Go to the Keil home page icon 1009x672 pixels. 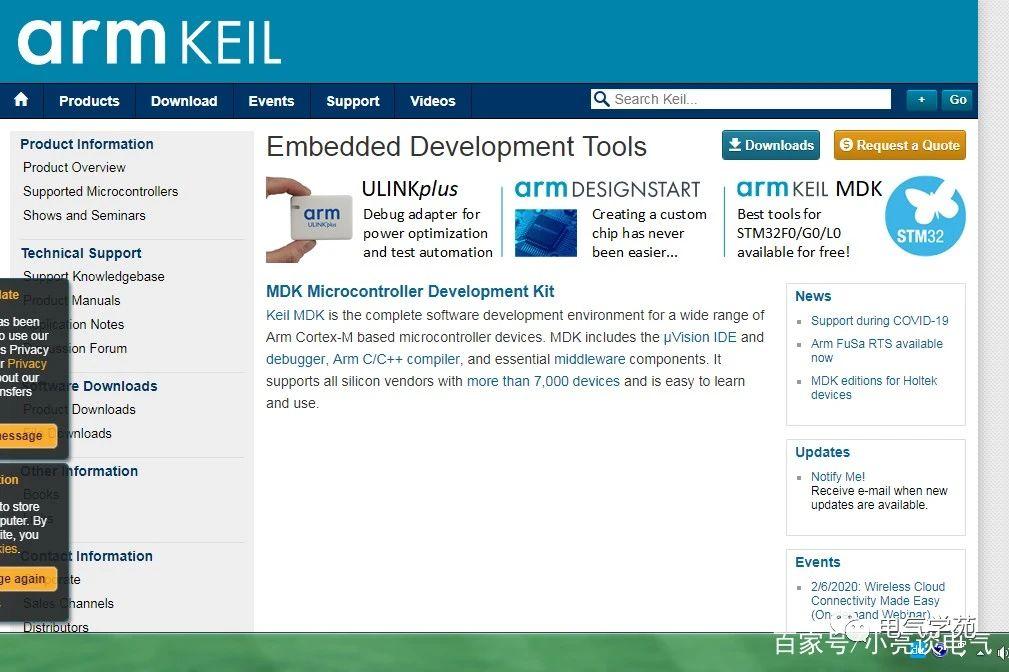(x=21, y=100)
